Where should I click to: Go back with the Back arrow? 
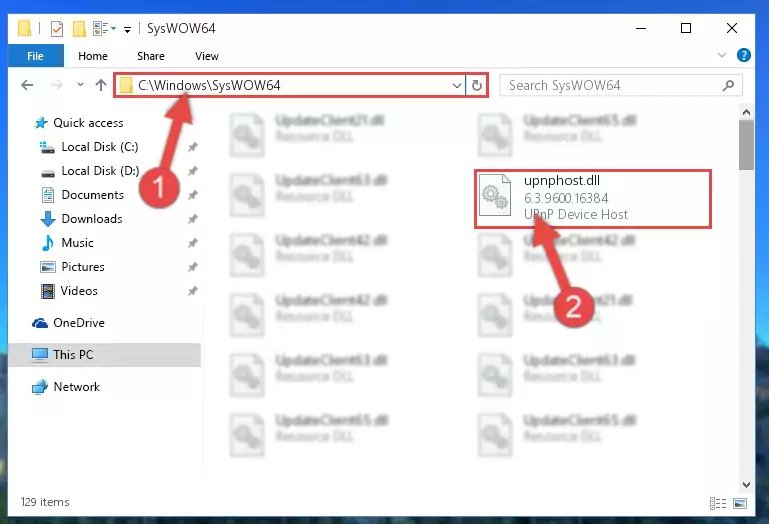(27, 85)
